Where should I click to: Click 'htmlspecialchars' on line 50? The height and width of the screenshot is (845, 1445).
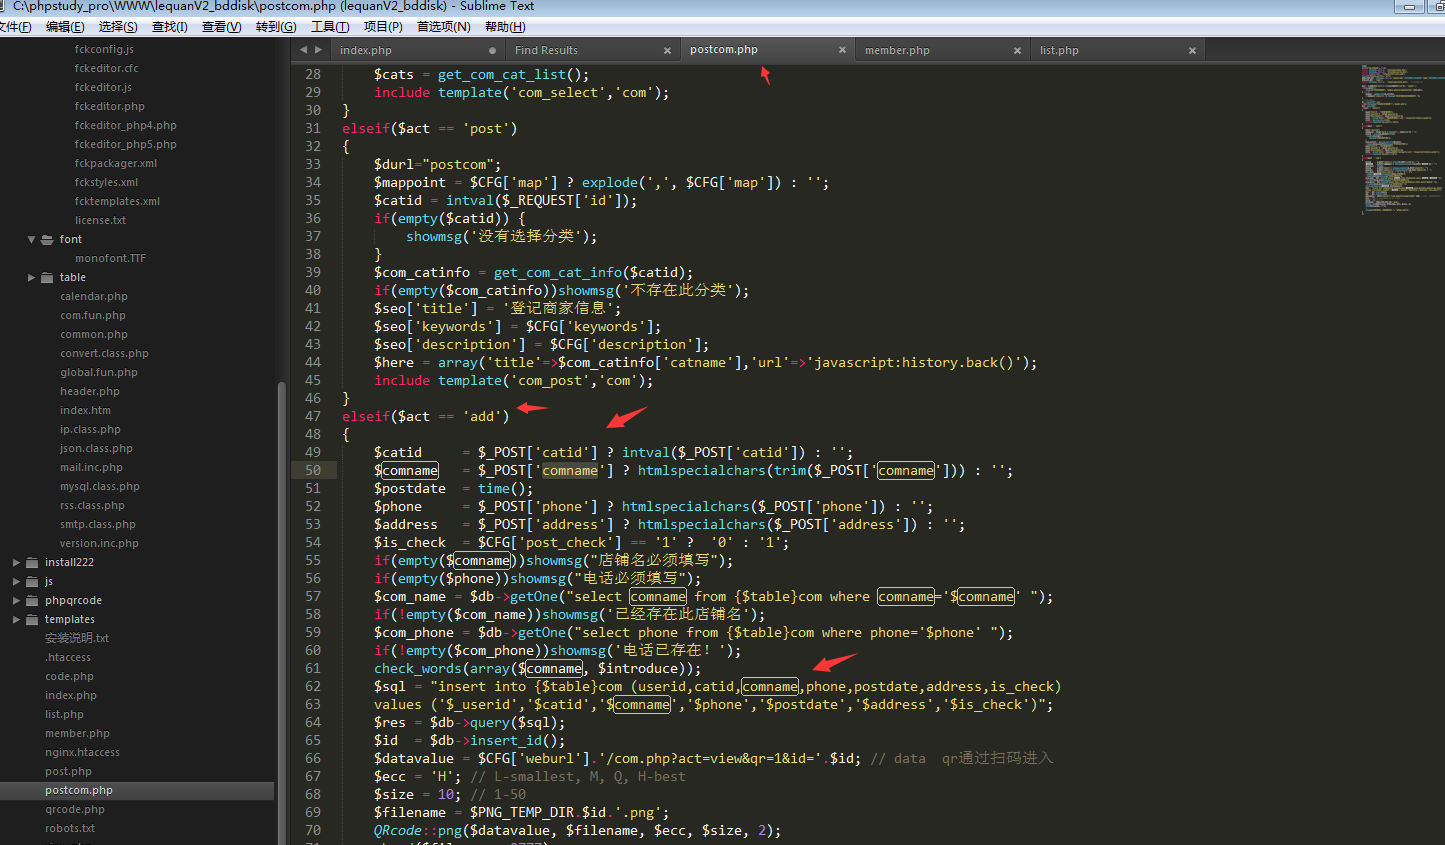(702, 471)
